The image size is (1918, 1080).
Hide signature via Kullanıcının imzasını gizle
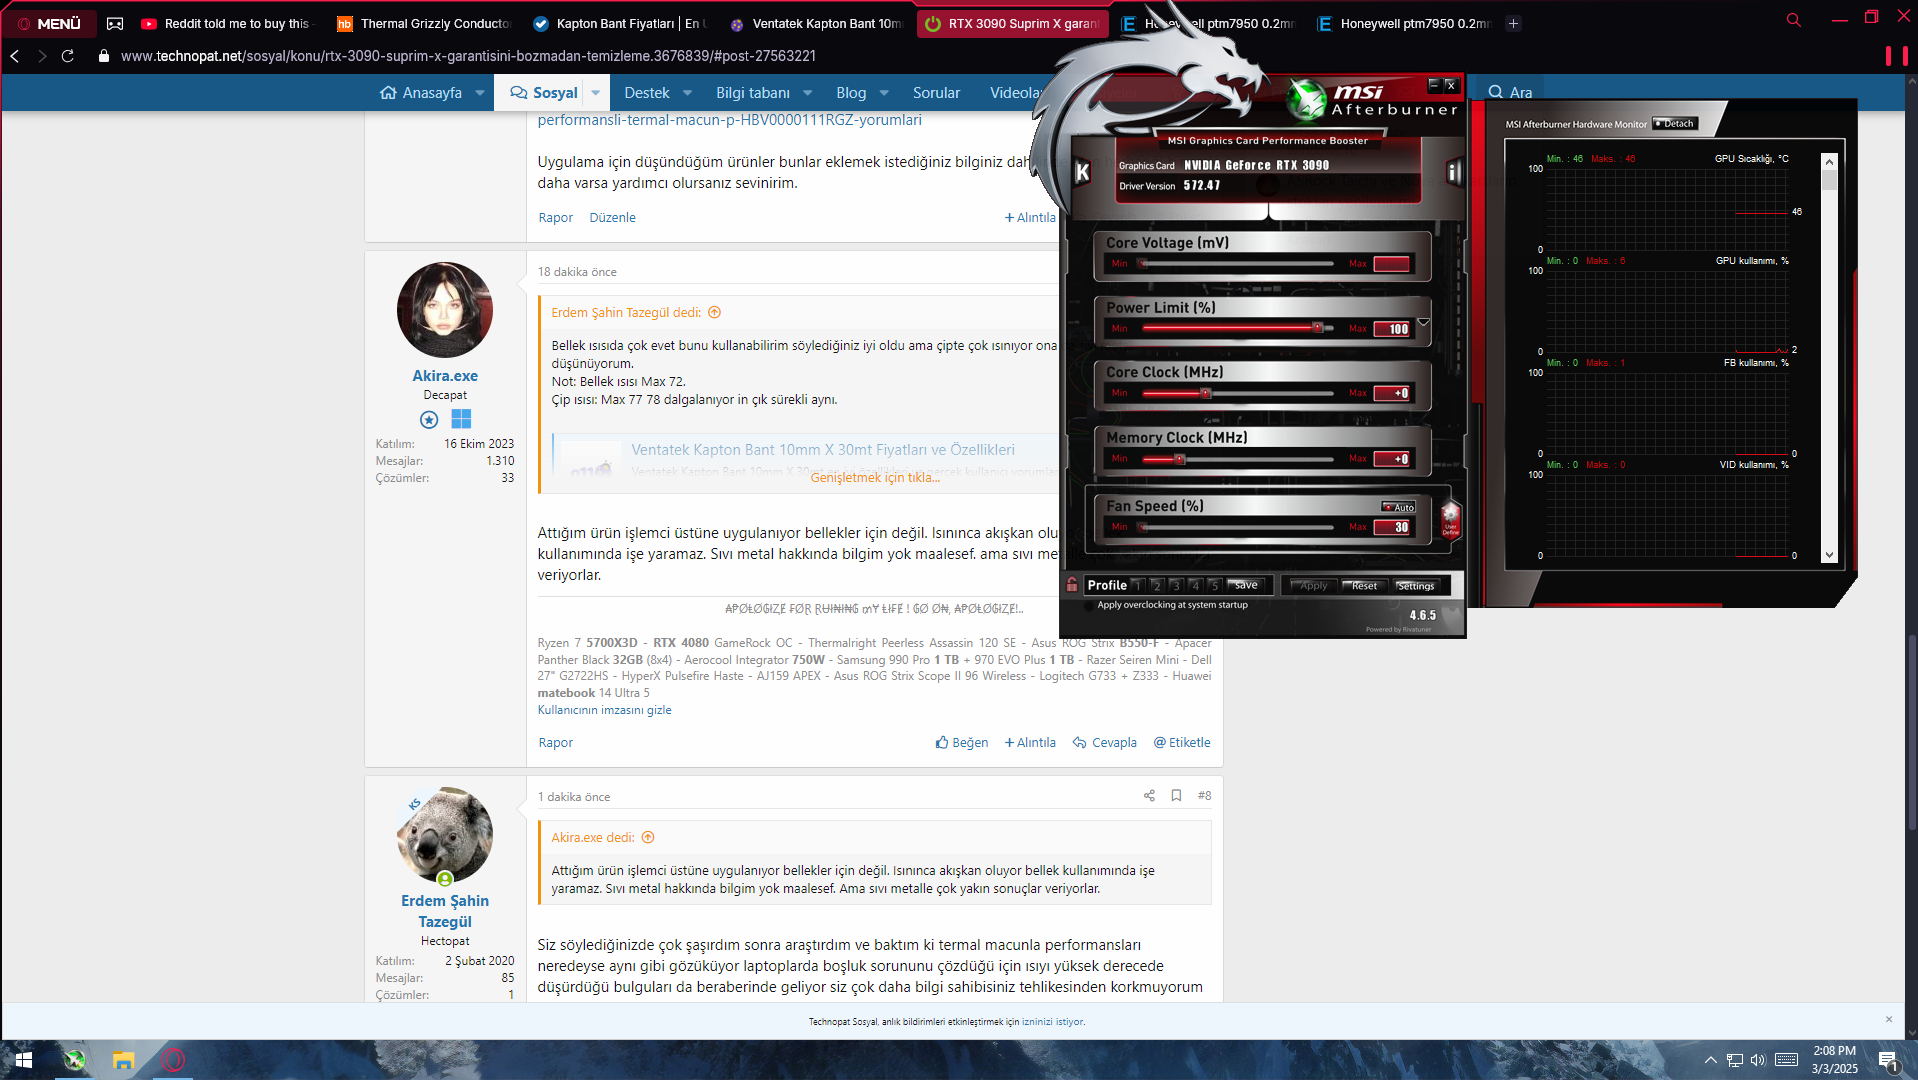pos(604,710)
